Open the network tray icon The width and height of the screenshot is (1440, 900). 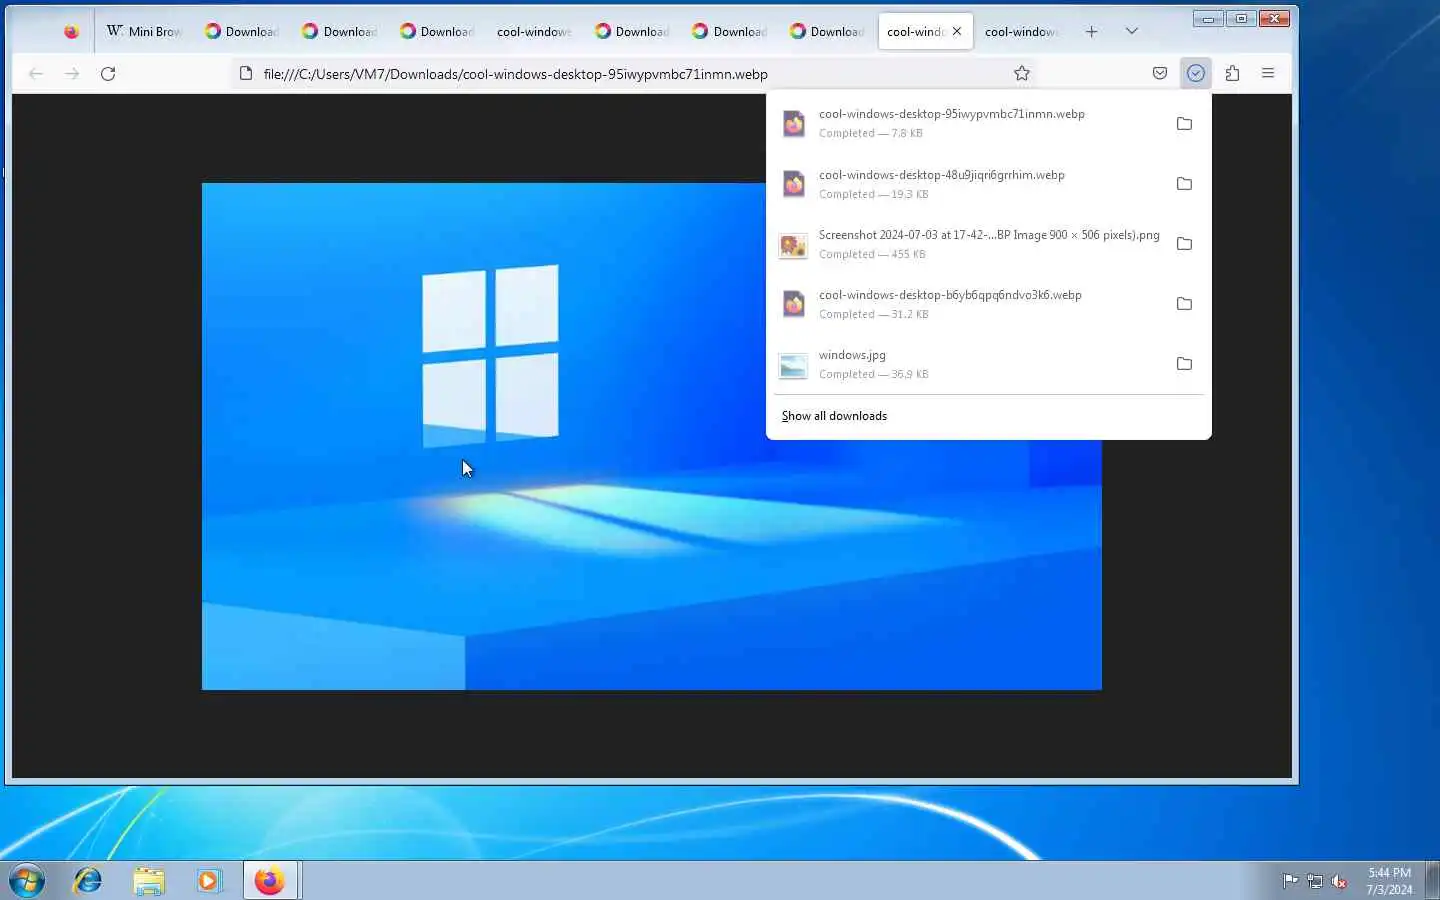coord(1315,881)
